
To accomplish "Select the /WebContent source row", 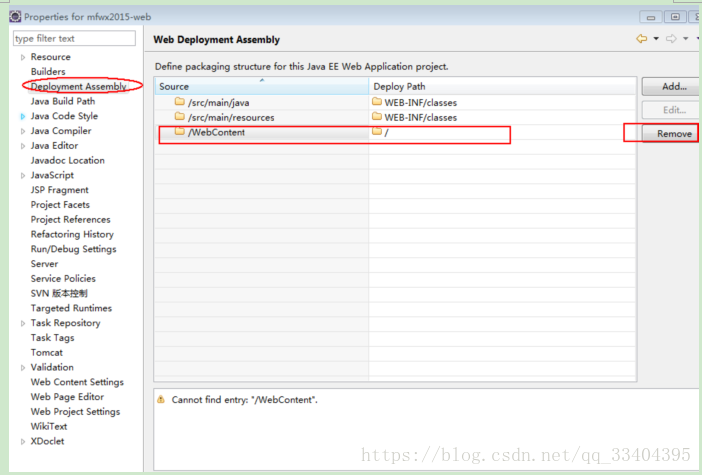I will [x=261, y=132].
